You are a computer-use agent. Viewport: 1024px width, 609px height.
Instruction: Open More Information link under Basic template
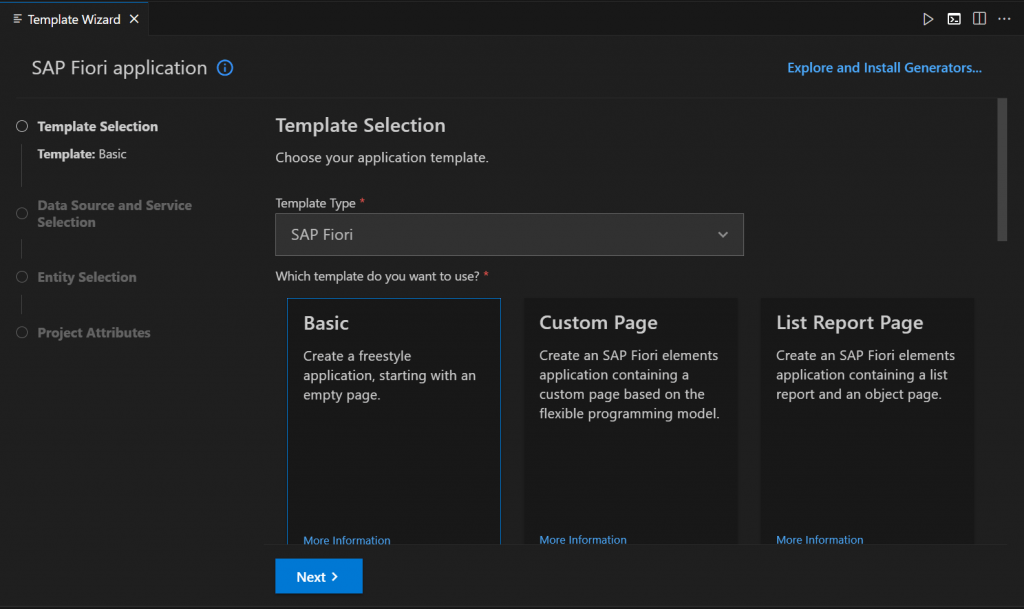coord(347,540)
